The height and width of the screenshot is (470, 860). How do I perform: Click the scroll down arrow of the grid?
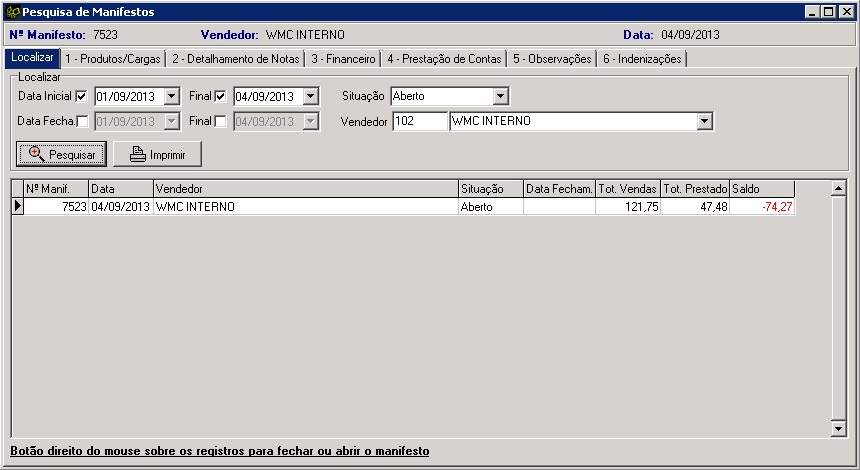pos(838,428)
